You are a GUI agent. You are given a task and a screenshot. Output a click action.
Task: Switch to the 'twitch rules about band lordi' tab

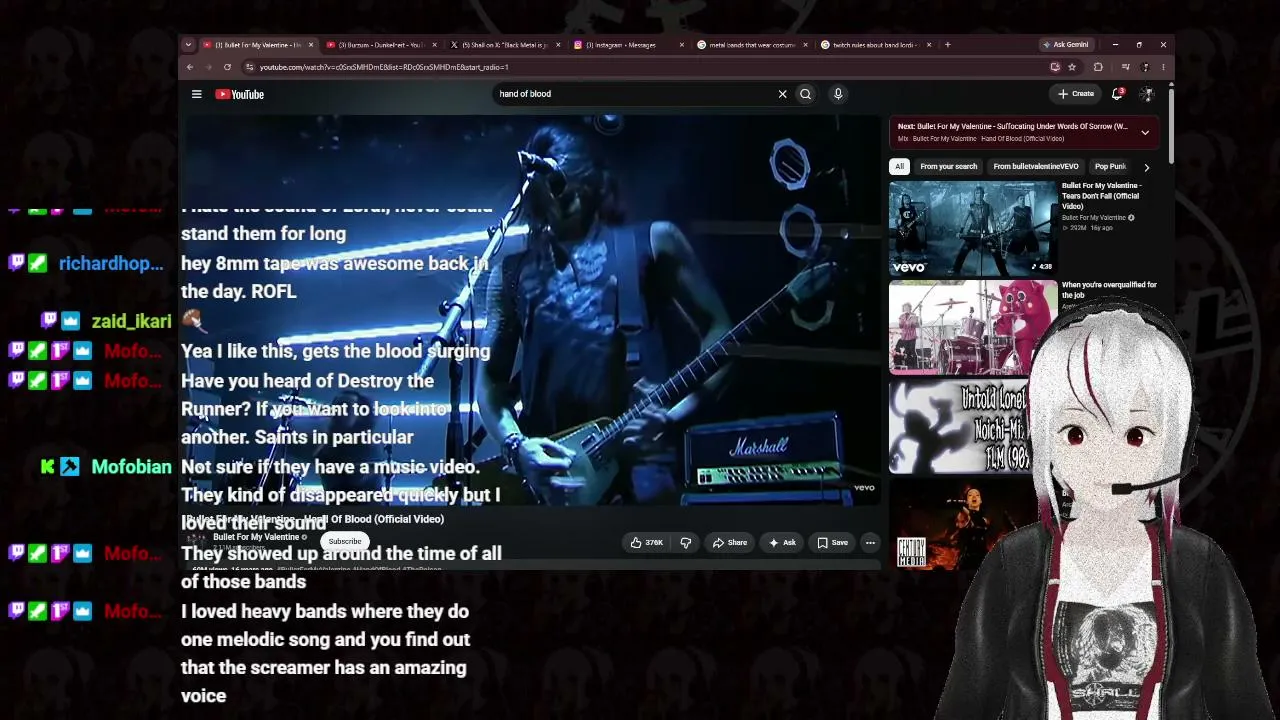[x=876, y=45]
